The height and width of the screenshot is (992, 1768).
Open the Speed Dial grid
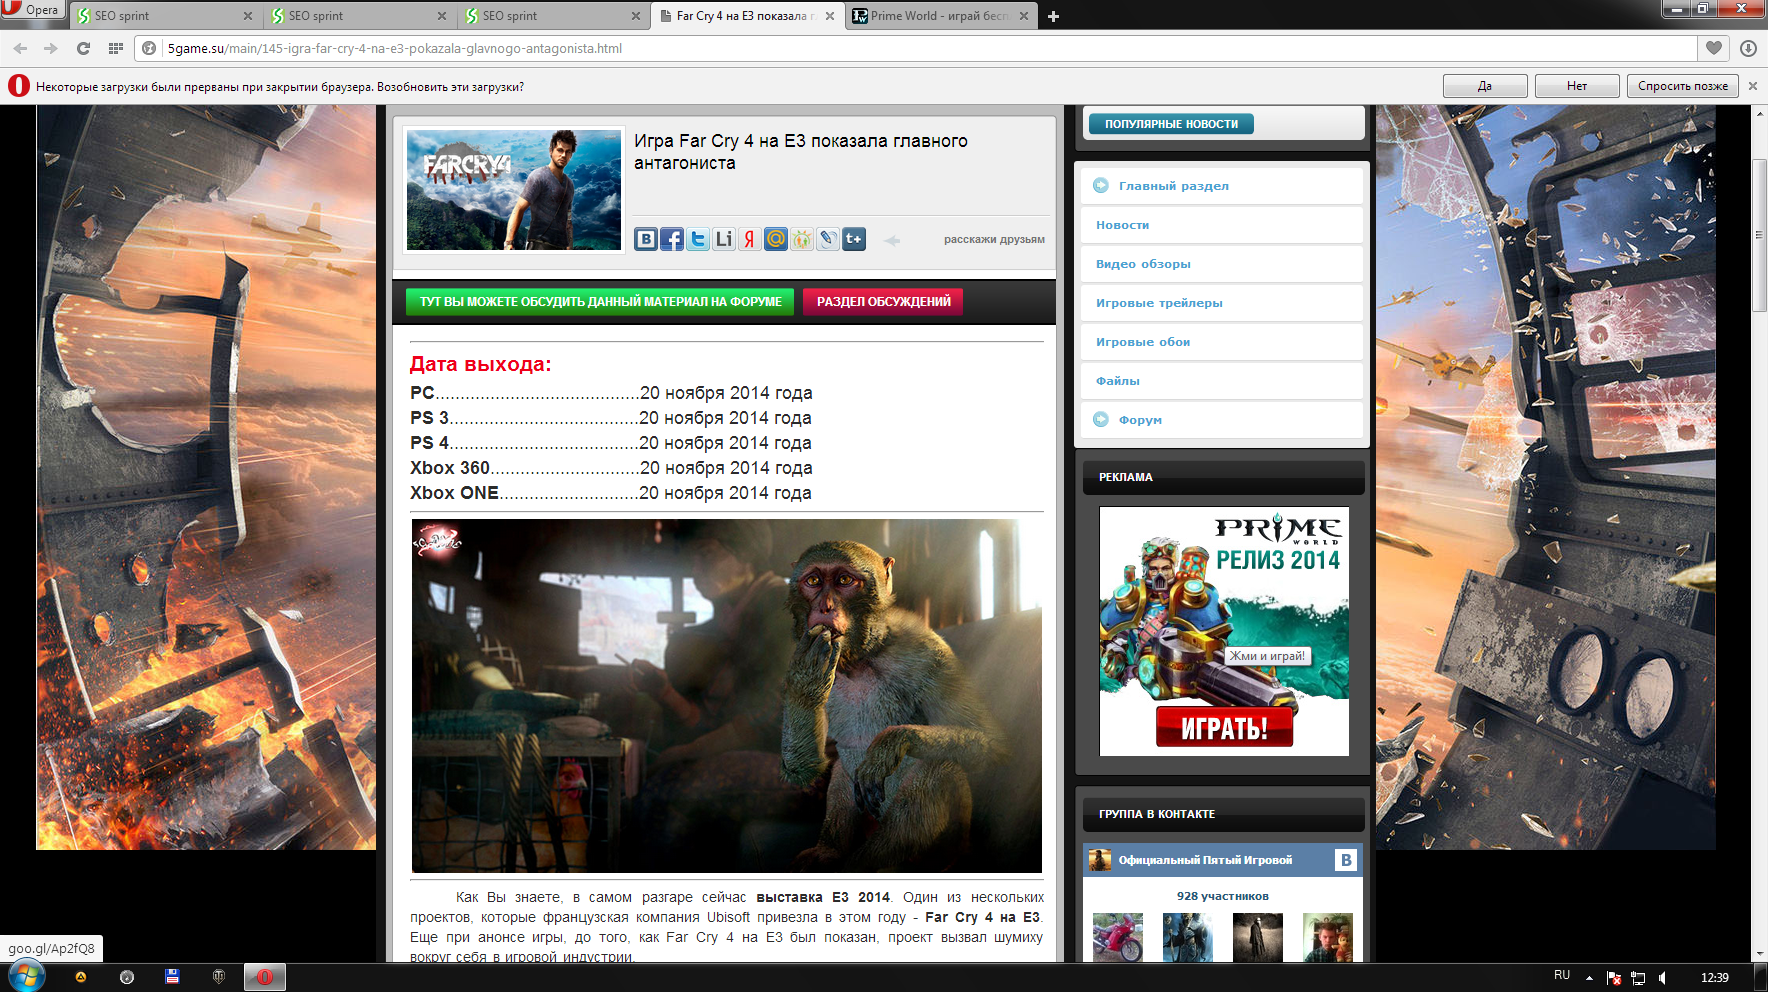point(116,48)
